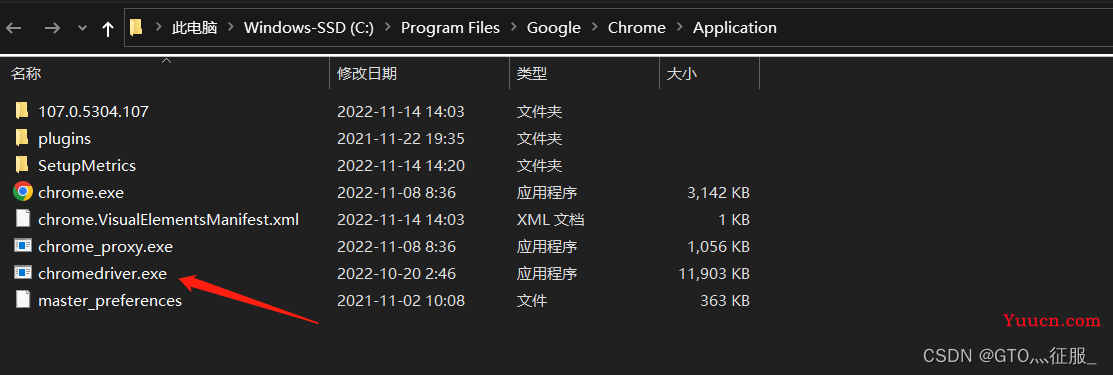Select the chrome.VisualElementsManifest.xml file icon
The height and width of the screenshot is (375, 1113).
[23, 219]
